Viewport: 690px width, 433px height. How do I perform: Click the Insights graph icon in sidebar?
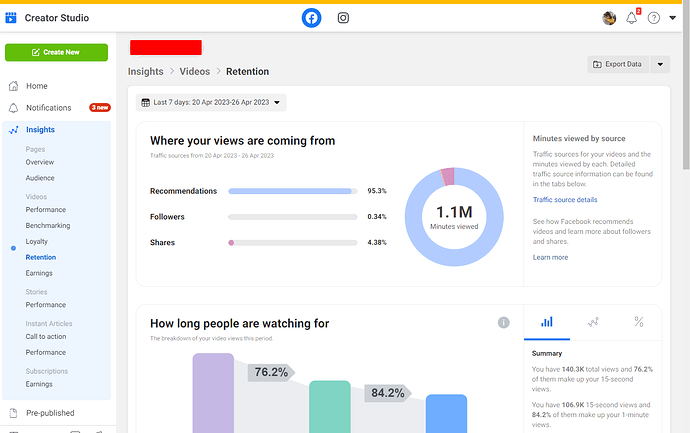[x=14, y=130]
